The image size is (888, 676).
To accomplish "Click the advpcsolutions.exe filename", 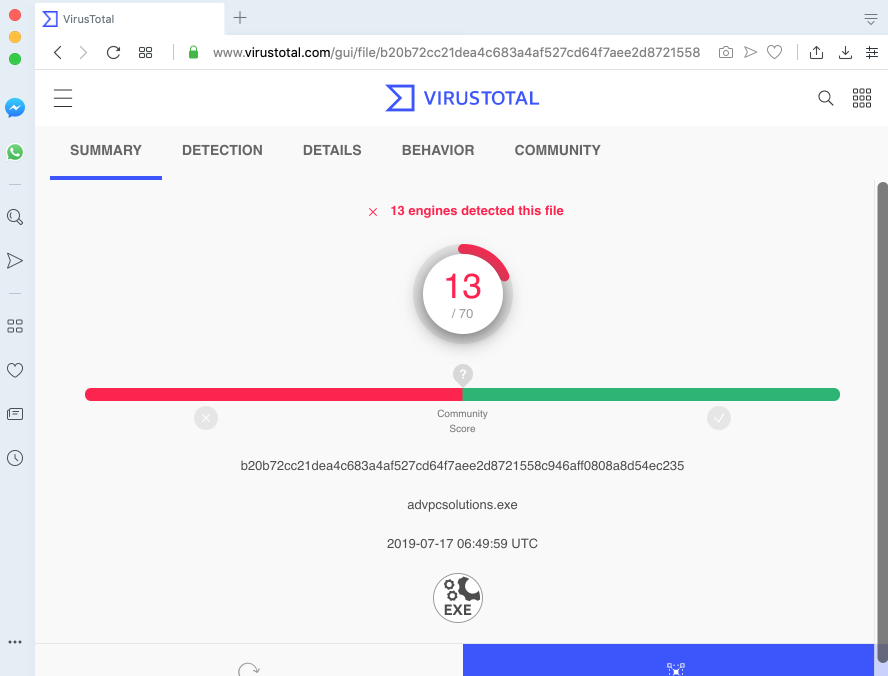I will 462,504.
